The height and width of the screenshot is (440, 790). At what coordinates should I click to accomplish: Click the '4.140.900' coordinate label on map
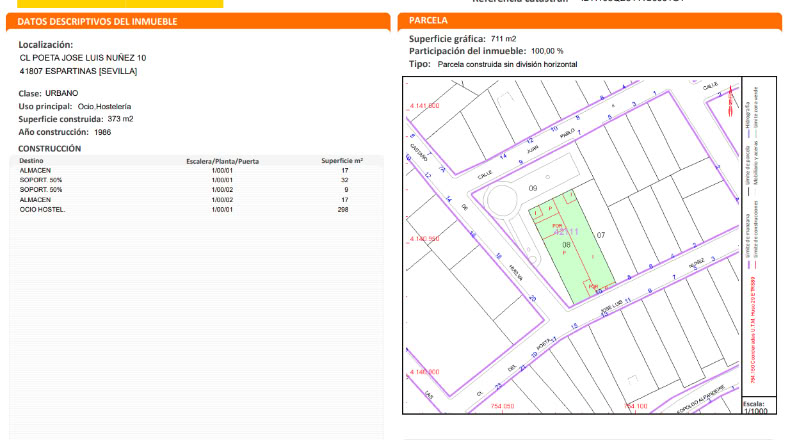(424, 372)
